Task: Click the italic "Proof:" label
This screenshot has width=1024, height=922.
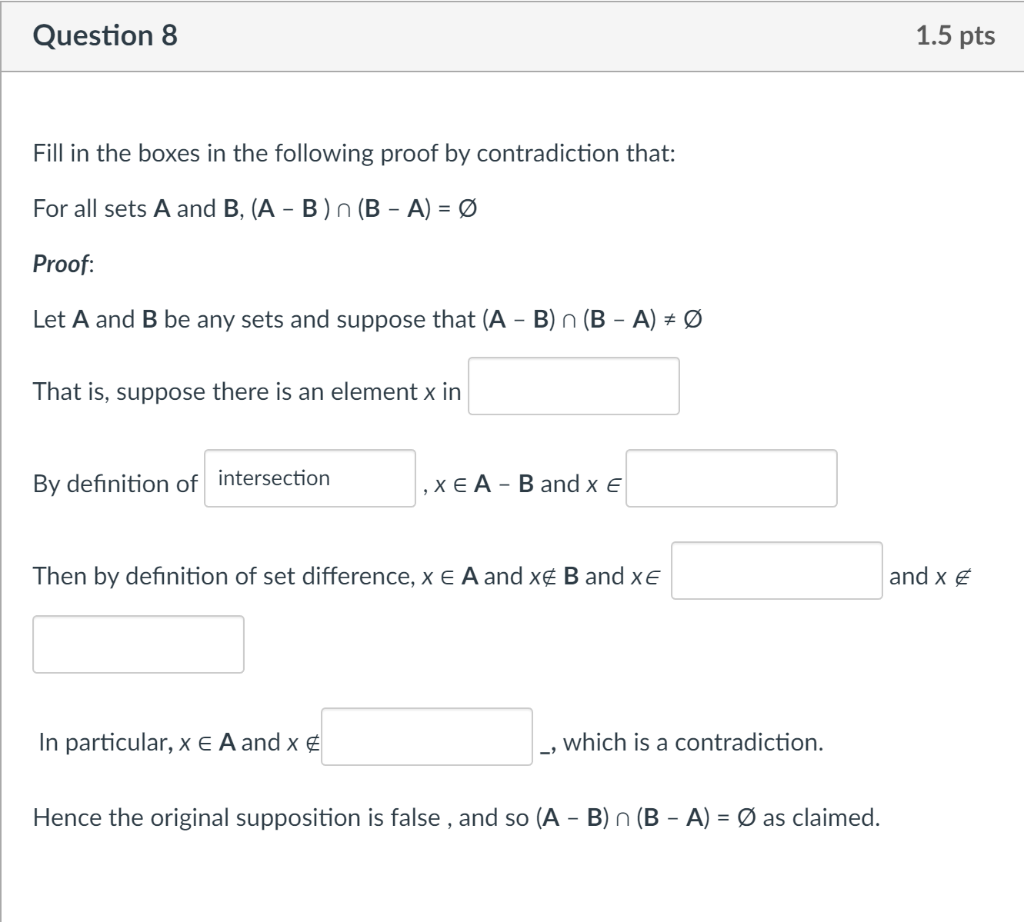Action: coord(64,264)
